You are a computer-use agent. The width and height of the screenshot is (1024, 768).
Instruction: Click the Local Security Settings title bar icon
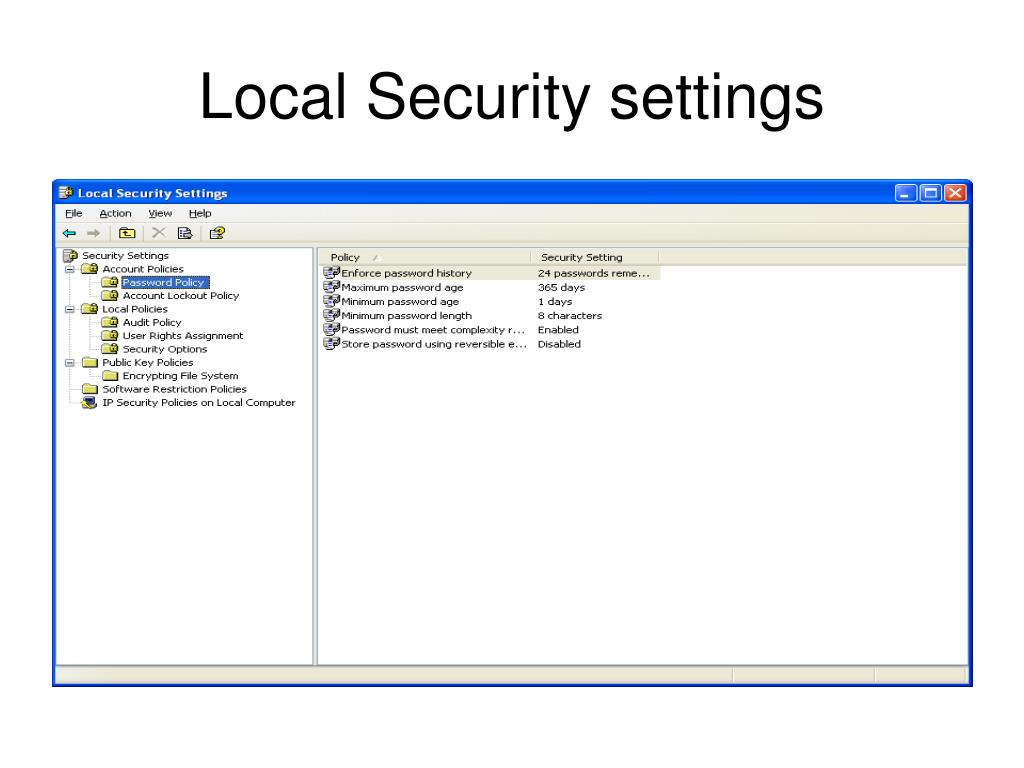click(x=65, y=193)
